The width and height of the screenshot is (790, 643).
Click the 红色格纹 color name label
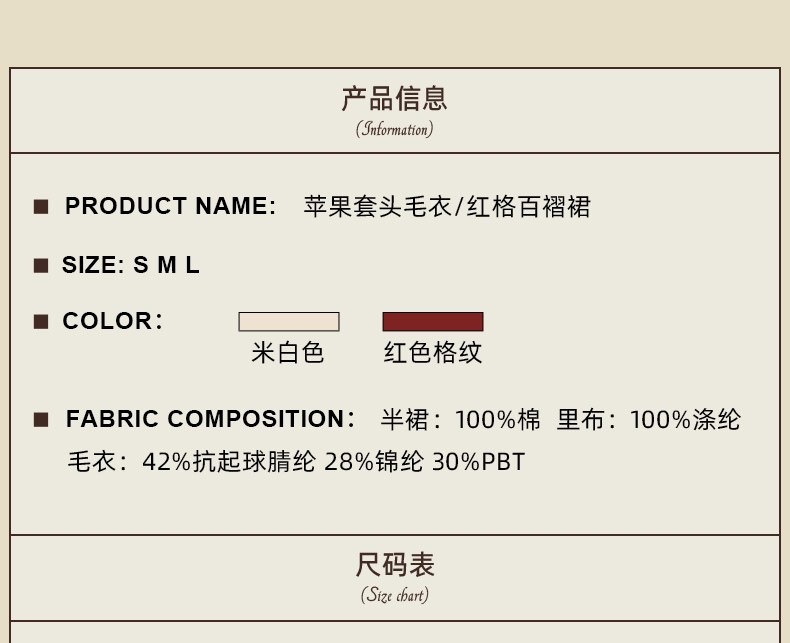pyautogui.click(x=433, y=352)
